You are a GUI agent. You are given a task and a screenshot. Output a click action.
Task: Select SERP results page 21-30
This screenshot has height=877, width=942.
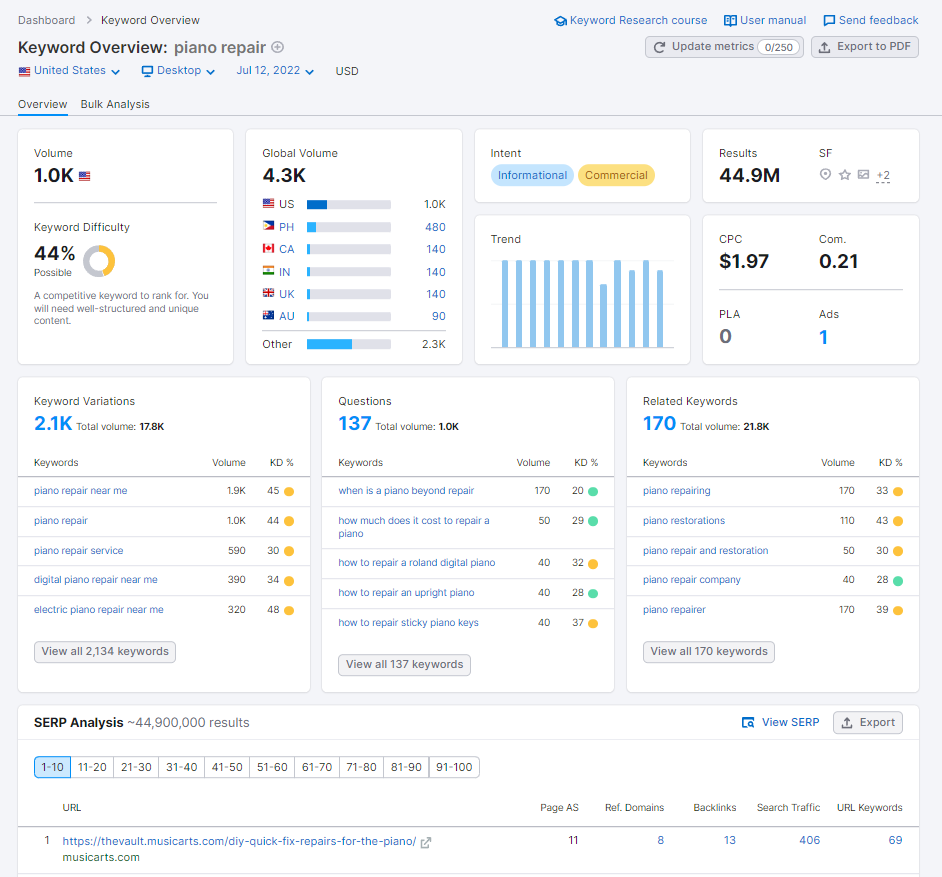[136, 767]
